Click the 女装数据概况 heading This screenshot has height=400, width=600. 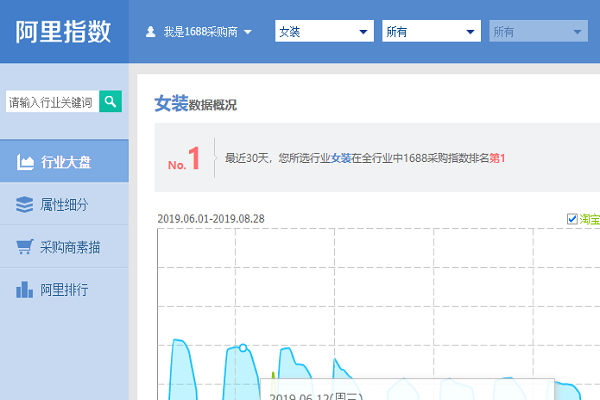coord(196,103)
